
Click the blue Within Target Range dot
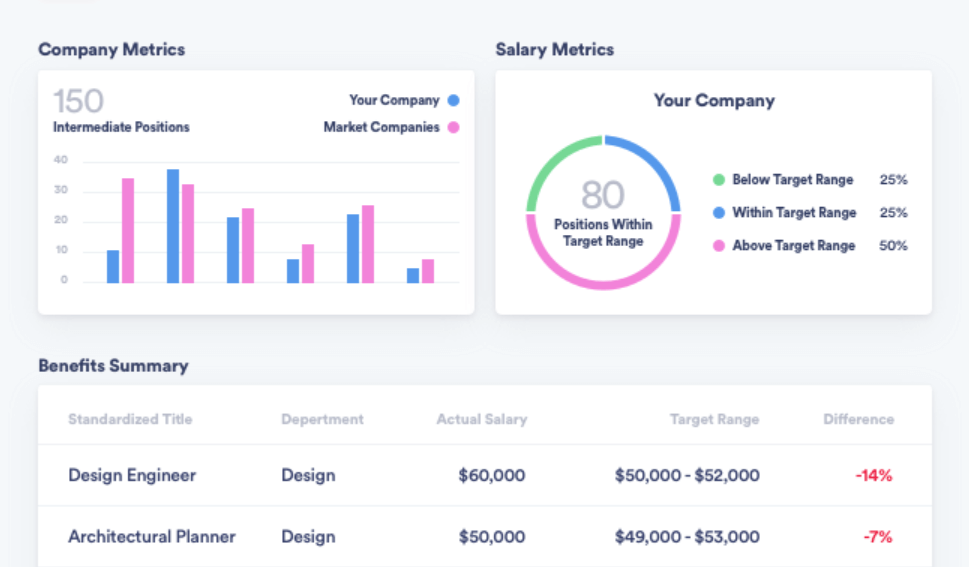point(718,213)
